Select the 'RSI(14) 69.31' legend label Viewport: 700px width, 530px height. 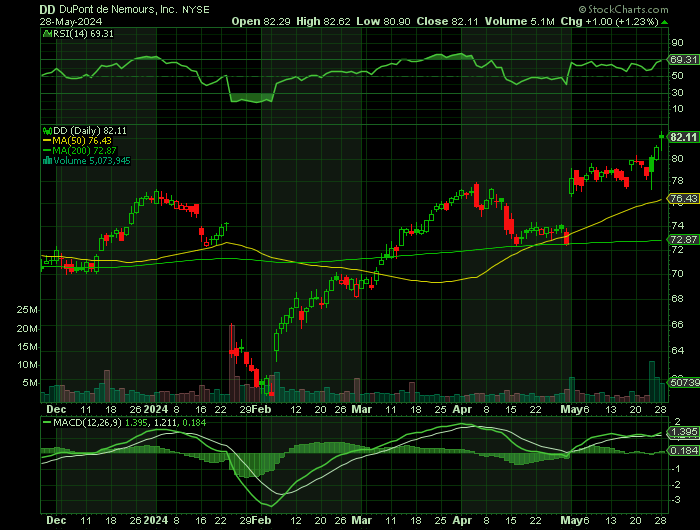point(83,33)
